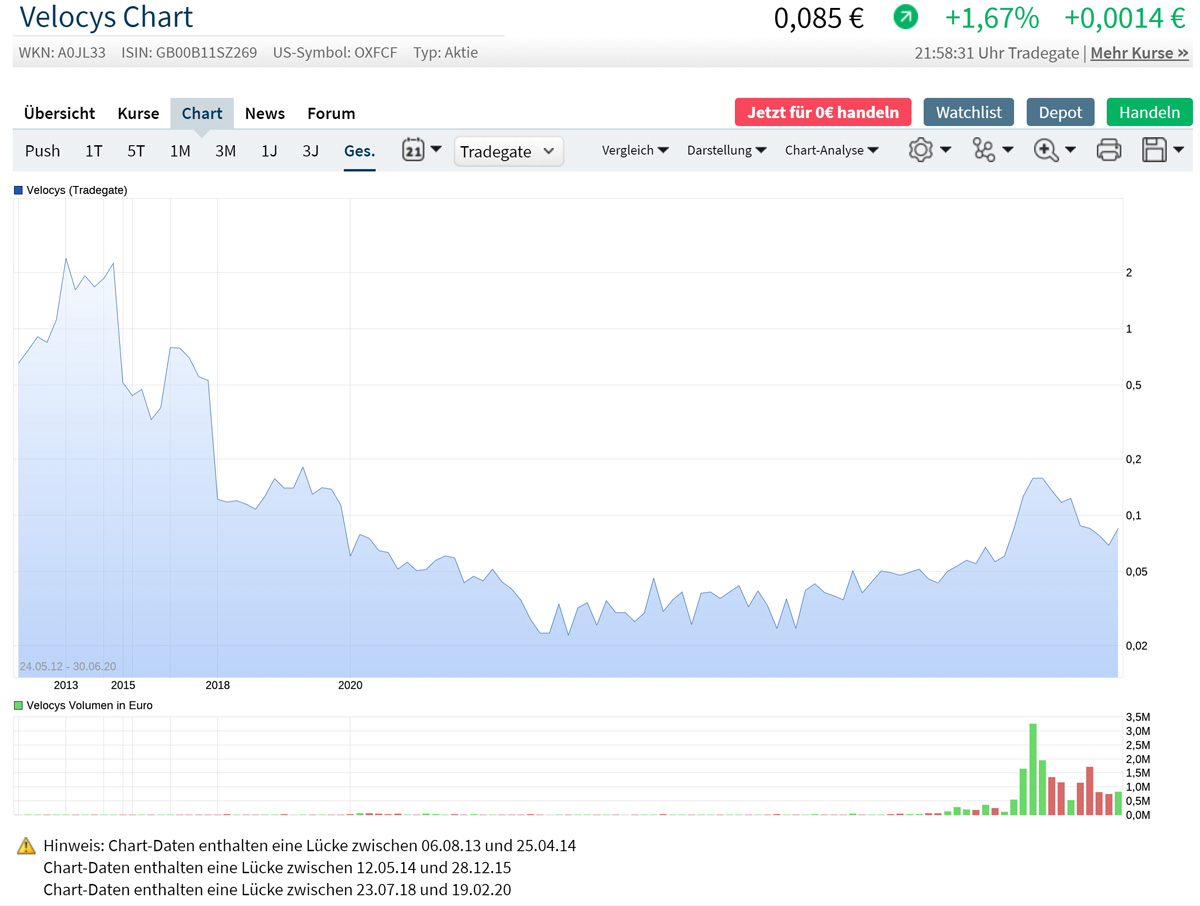Click the +0,0014 € change value

[x=1125, y=18]
